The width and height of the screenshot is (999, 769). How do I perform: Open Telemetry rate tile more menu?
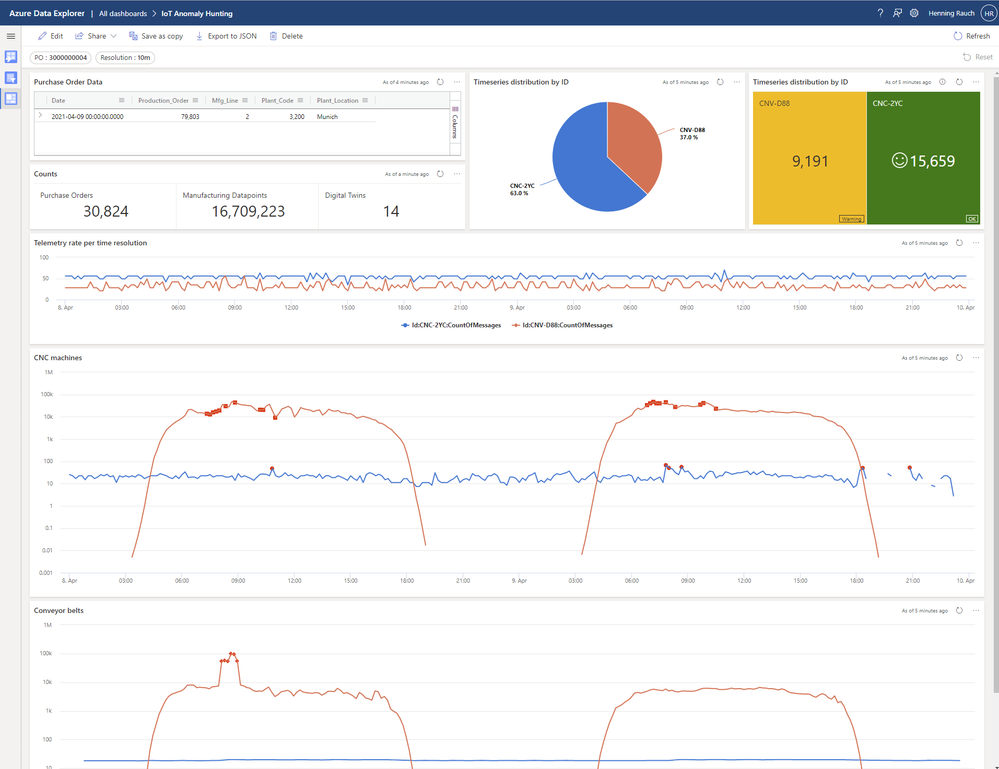(x=975, y=243)
